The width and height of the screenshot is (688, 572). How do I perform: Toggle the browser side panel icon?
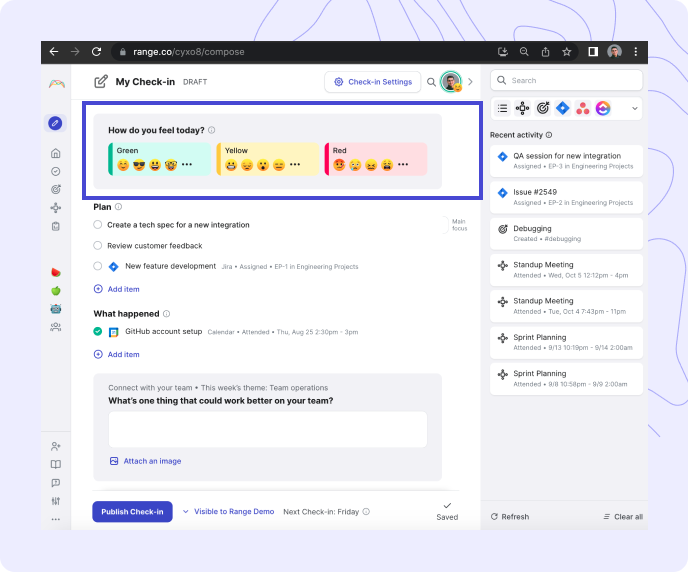(593, 52)
